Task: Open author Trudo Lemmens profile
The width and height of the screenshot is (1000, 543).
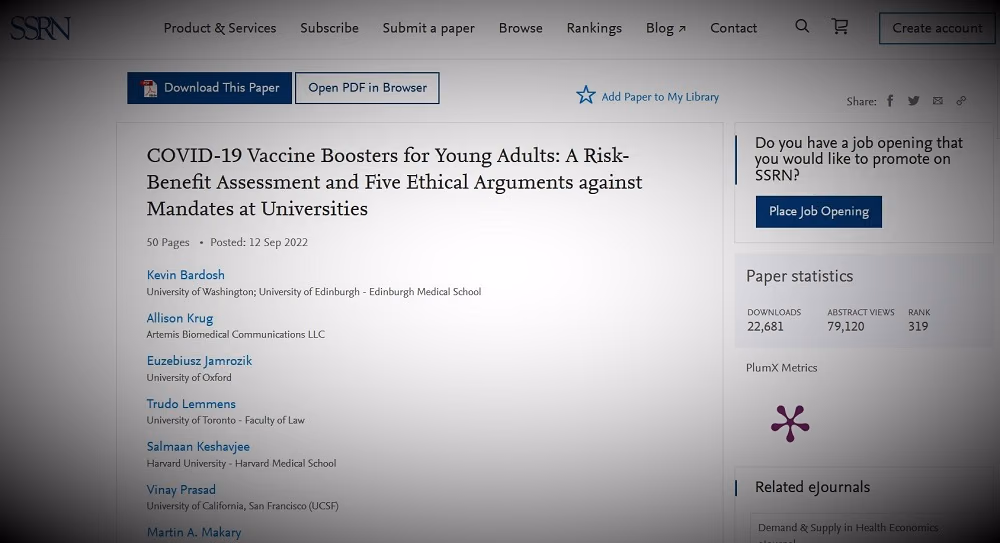Action: 191,404
